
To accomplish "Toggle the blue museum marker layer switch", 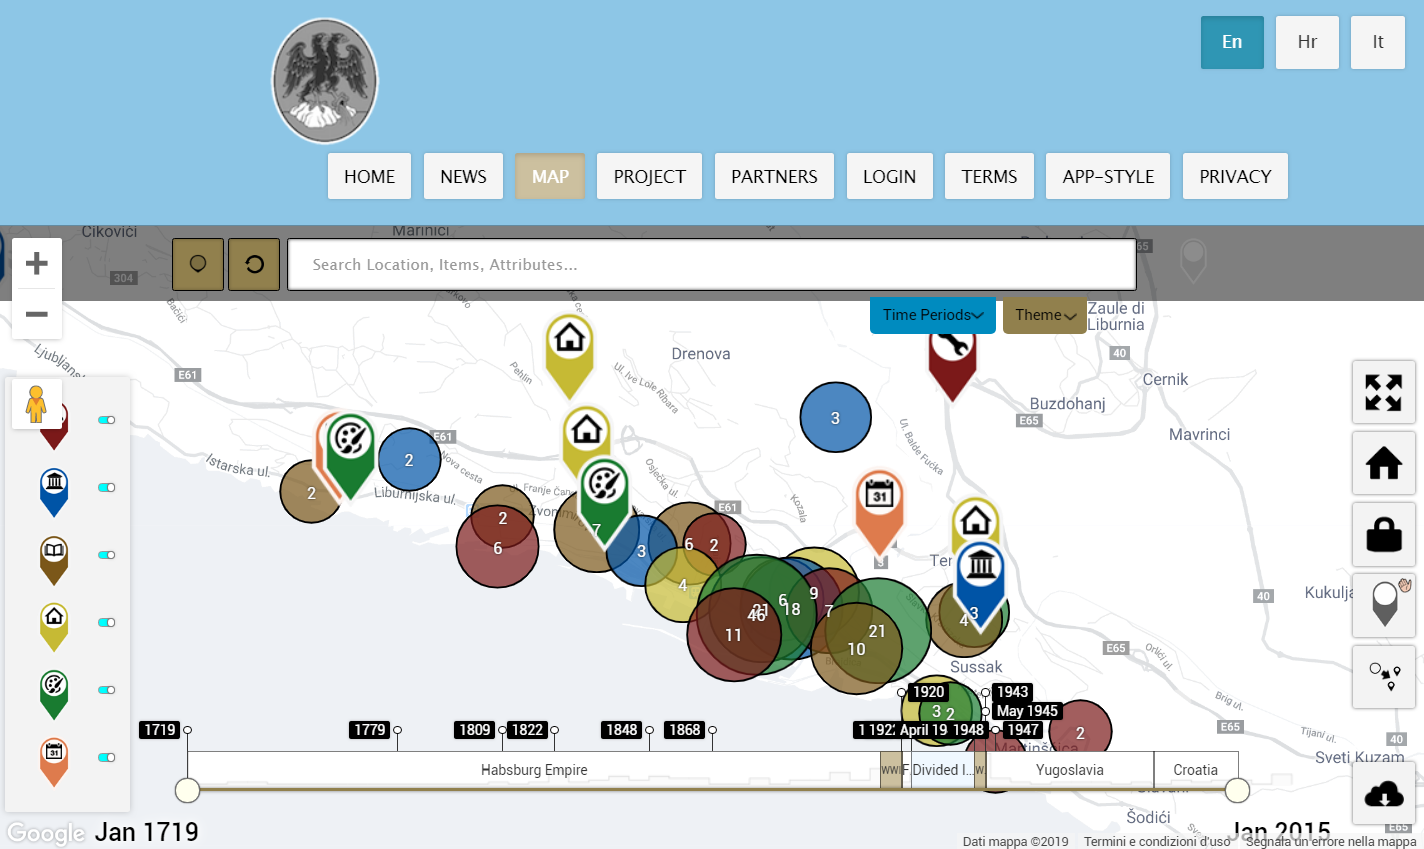I will 106,488.
